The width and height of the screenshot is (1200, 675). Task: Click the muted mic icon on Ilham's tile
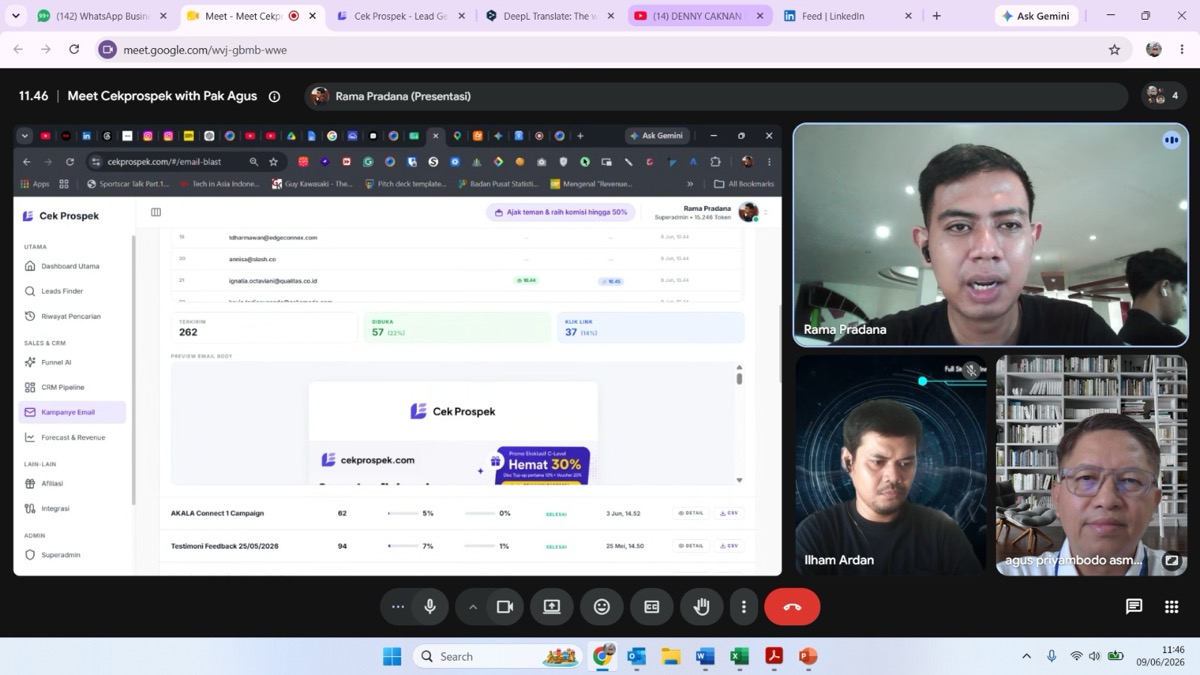[x=970, y=370]
